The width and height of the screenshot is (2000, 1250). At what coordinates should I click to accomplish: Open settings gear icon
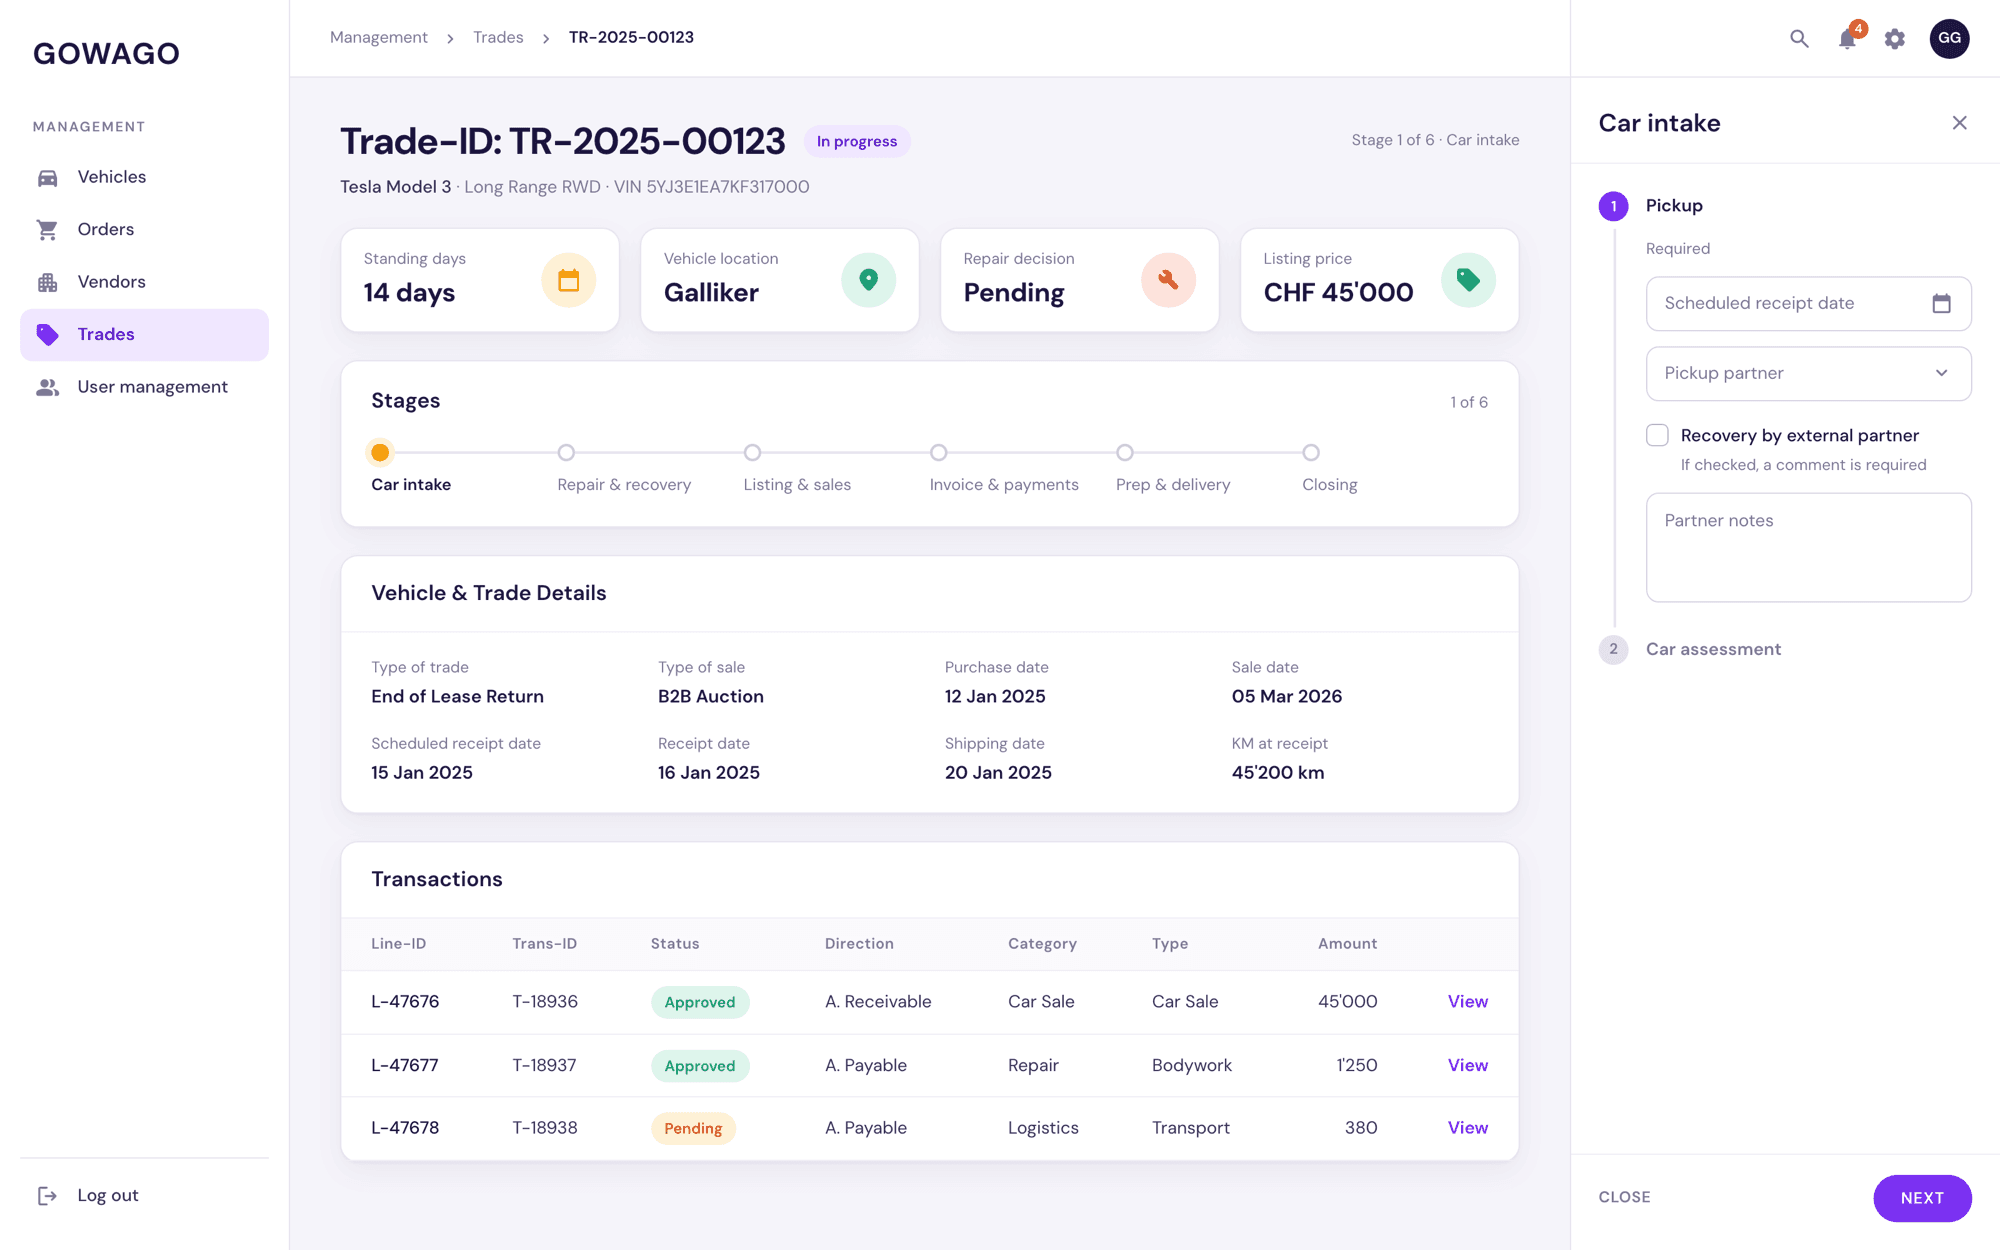(x=1895, y=39)
